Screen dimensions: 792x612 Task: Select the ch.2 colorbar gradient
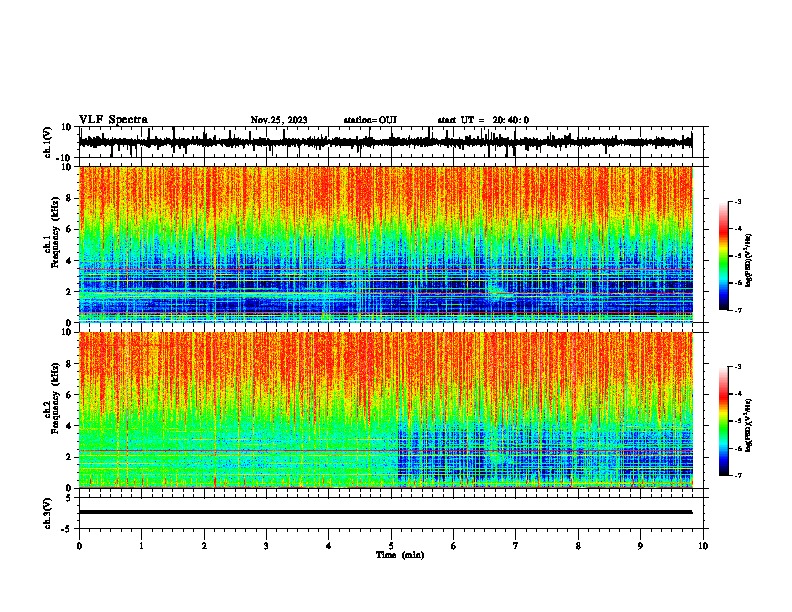[x=724, y=421]
